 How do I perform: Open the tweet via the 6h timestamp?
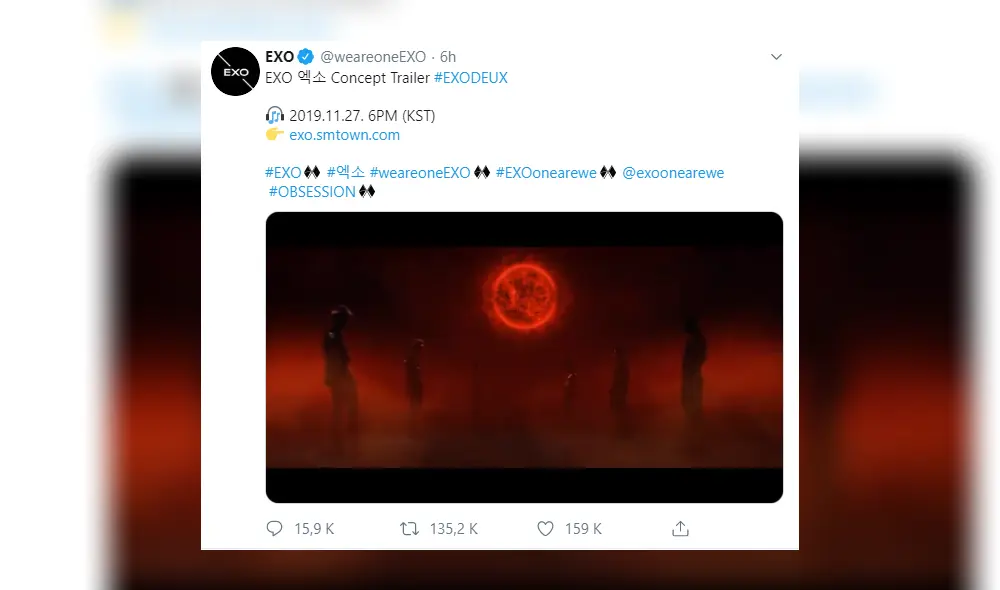tap(444, 57)
